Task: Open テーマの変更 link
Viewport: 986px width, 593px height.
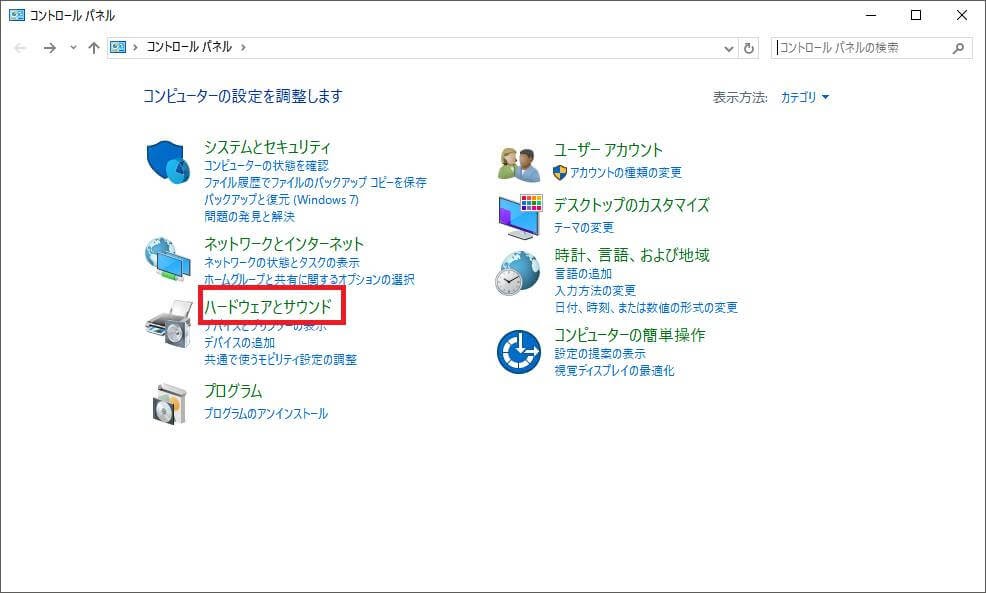Action: point(584,228)
